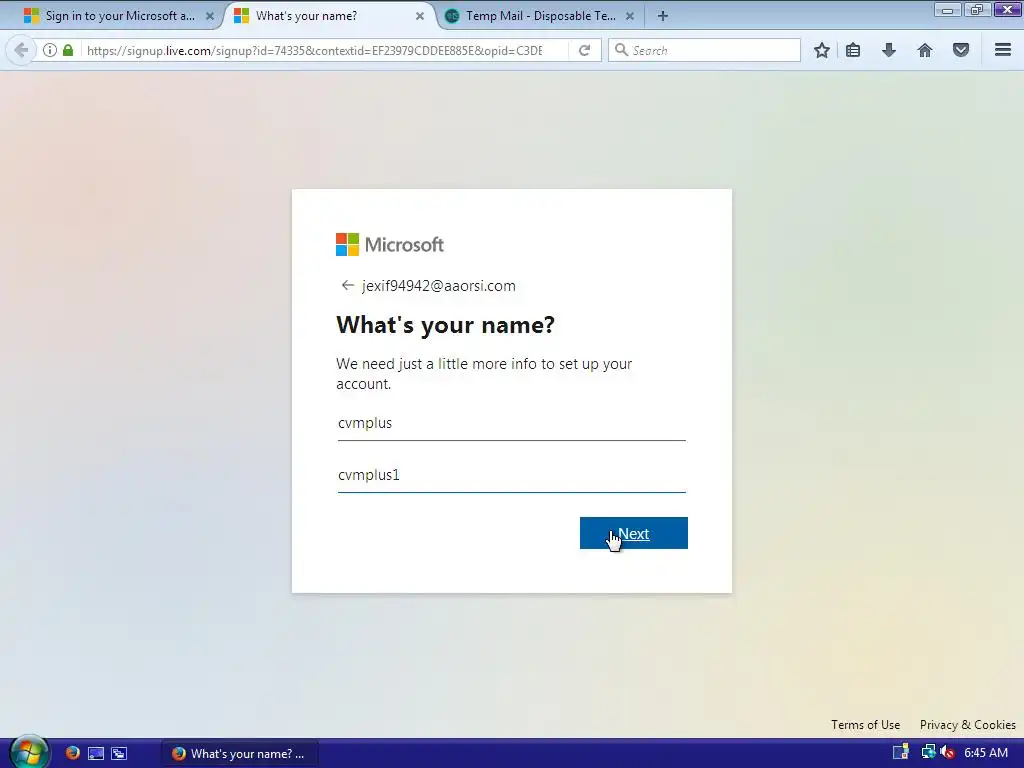Launch Firefox from quick launch
Viewport: 1024px width, 768px height.
tap(72, 753)
